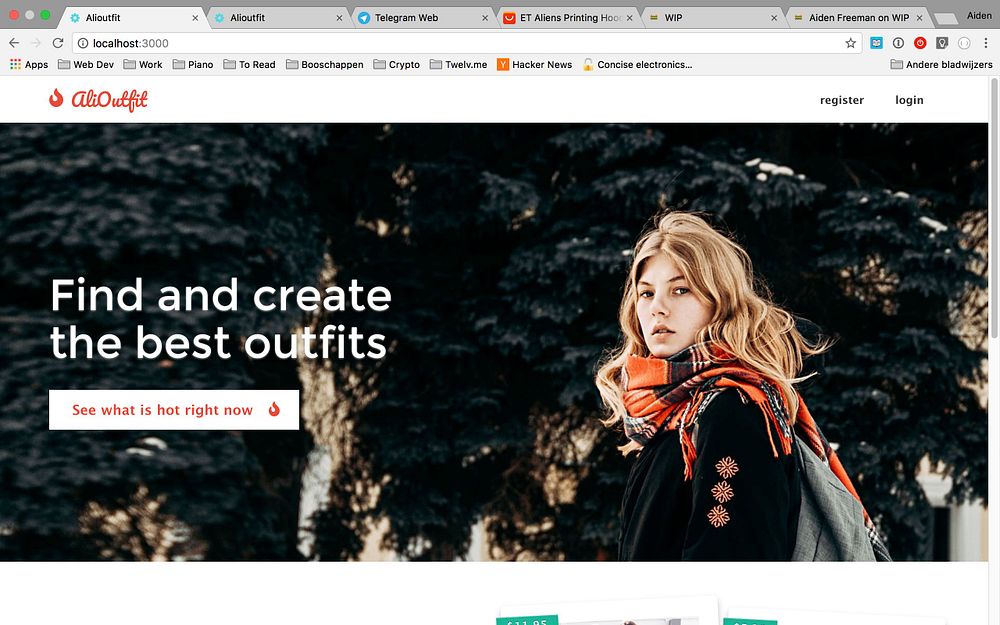This screenshot has height=625, width=1000.
Task: Click the browser back arrow
Action: point(14,43)
